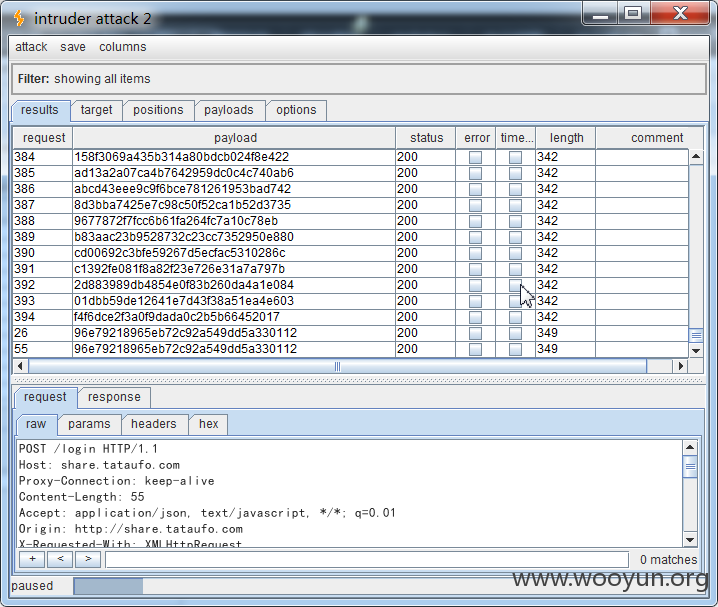Viewport: 718px width, 607px height.
Task: Maximize the intruder attack 2 window
Action: pos(633,13)
